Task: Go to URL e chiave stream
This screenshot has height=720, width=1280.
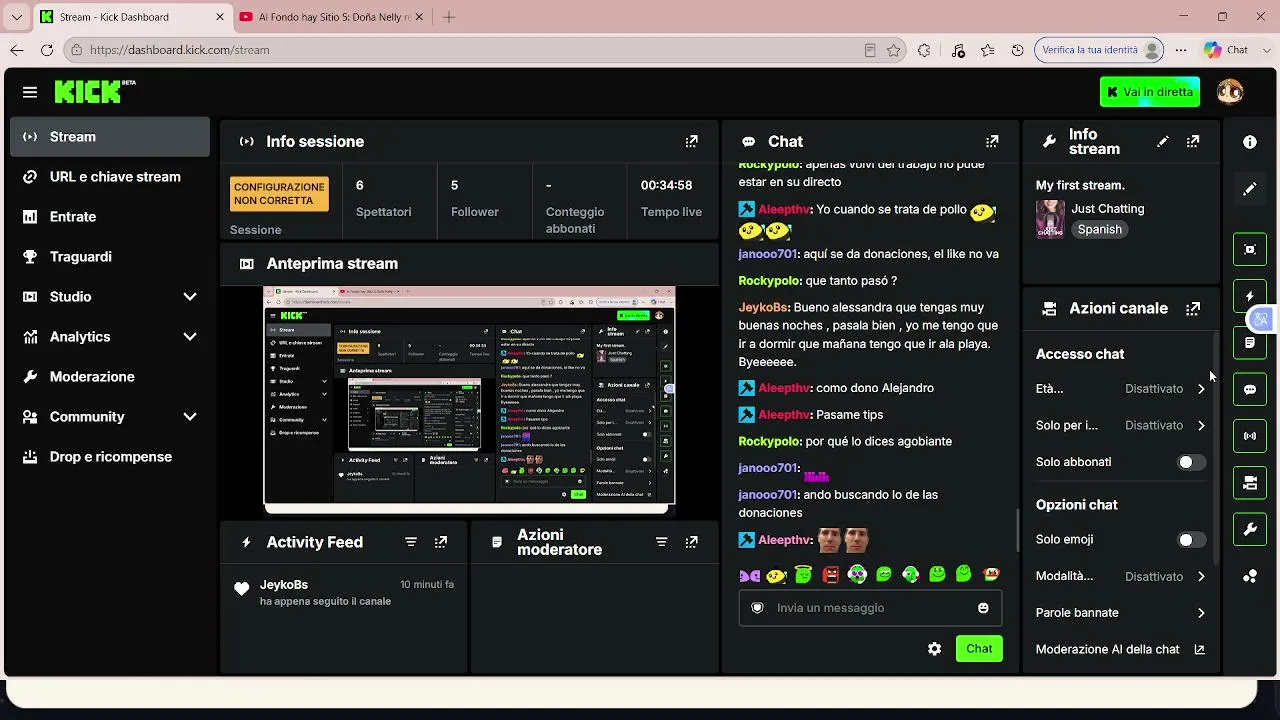Action: click(110, 177)
